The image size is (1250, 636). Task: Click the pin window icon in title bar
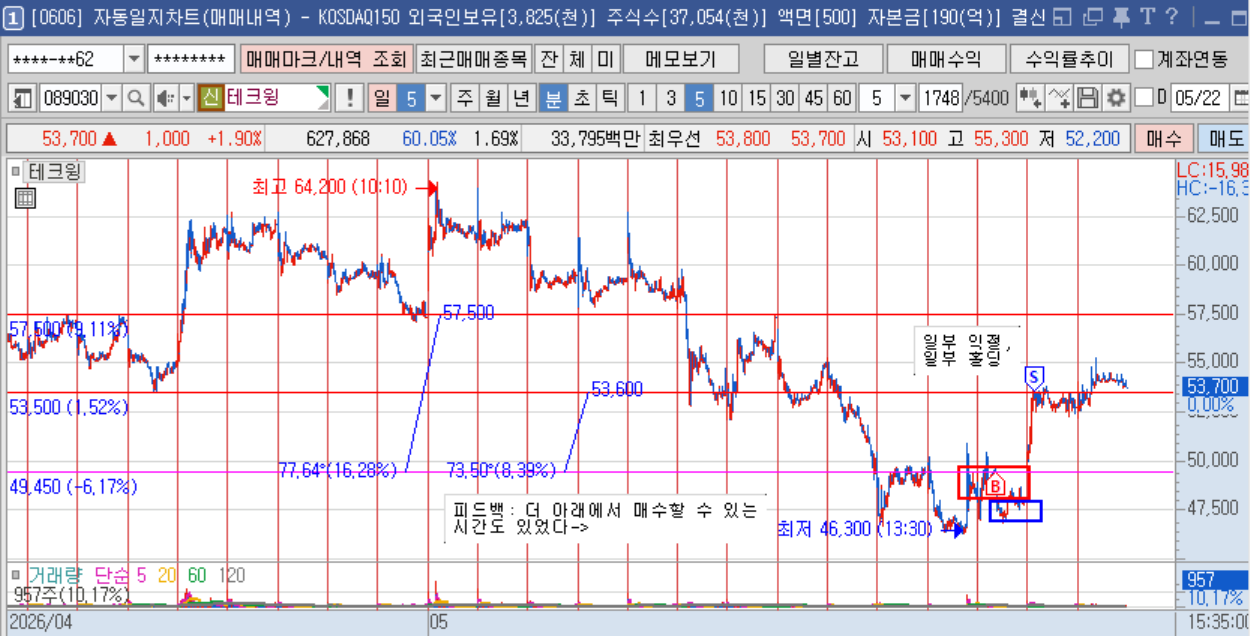point(1121,16)
